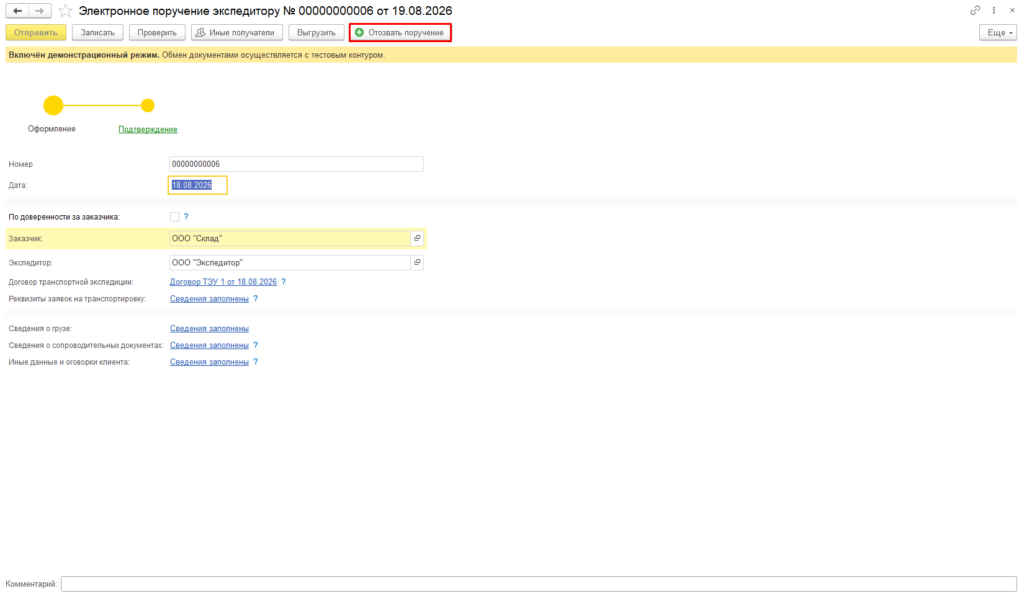The height and width of the screenshot is (596, 1024).
Task: Export with the Выгрузить button
Action: pos(316,33)
